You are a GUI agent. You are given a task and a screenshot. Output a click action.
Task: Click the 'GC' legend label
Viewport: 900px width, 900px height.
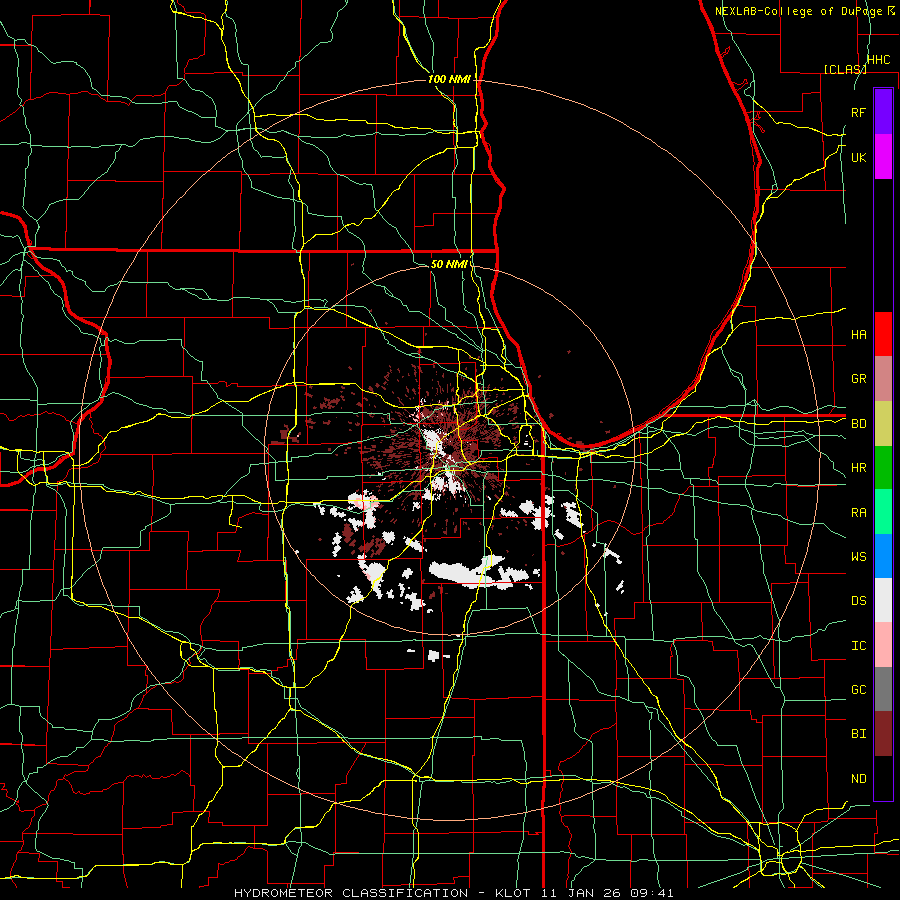click(x=858, y=690)
